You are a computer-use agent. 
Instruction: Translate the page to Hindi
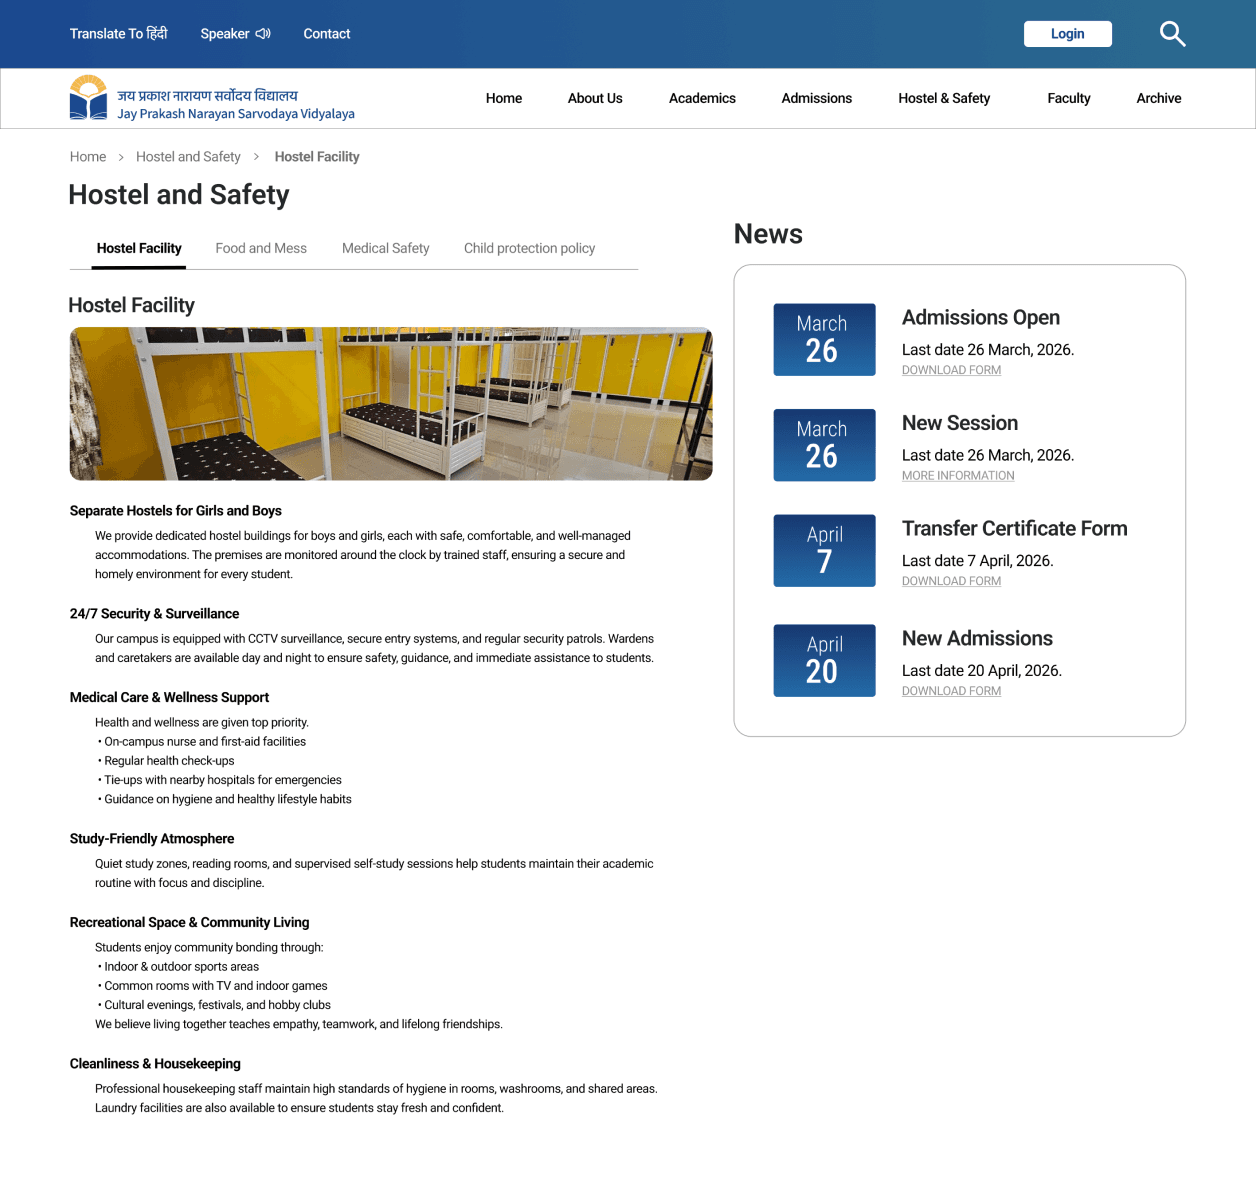pos(118,34)
